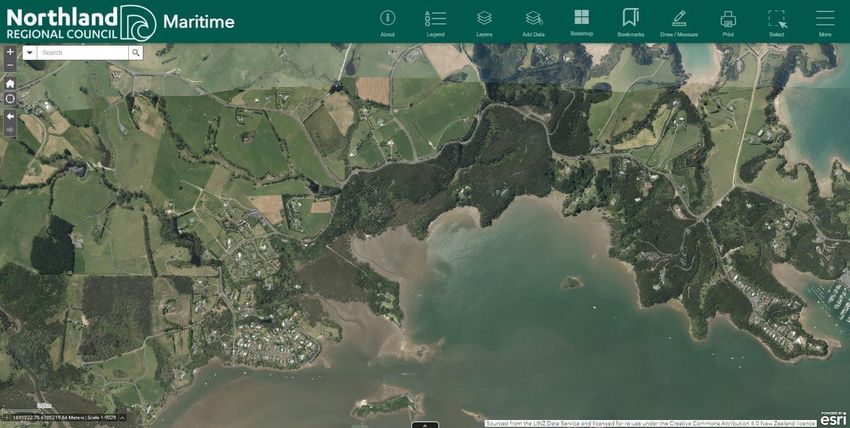The height and width of the screenshot is (428, 850).
Task: Zoom out with the minus button
Action: click(x=10, y=65)
